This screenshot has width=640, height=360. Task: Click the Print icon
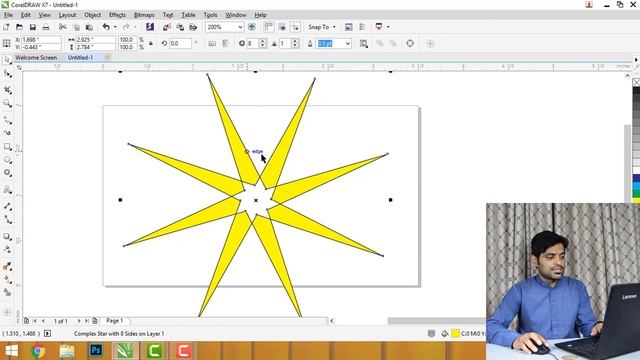(46, 27)
